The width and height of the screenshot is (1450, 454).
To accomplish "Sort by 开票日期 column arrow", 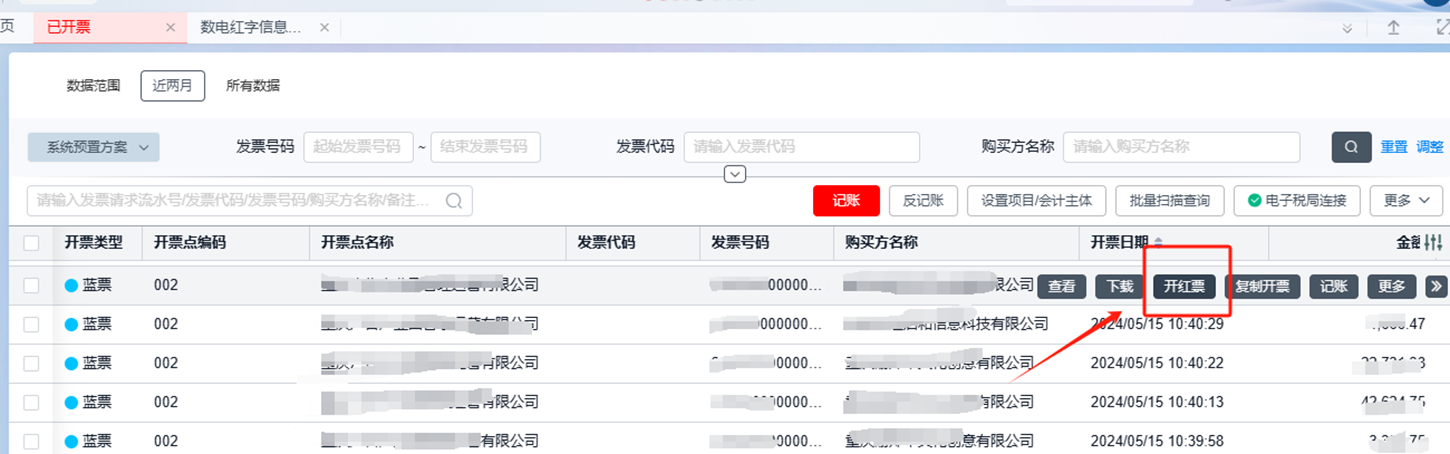I will click(1159, 243).
